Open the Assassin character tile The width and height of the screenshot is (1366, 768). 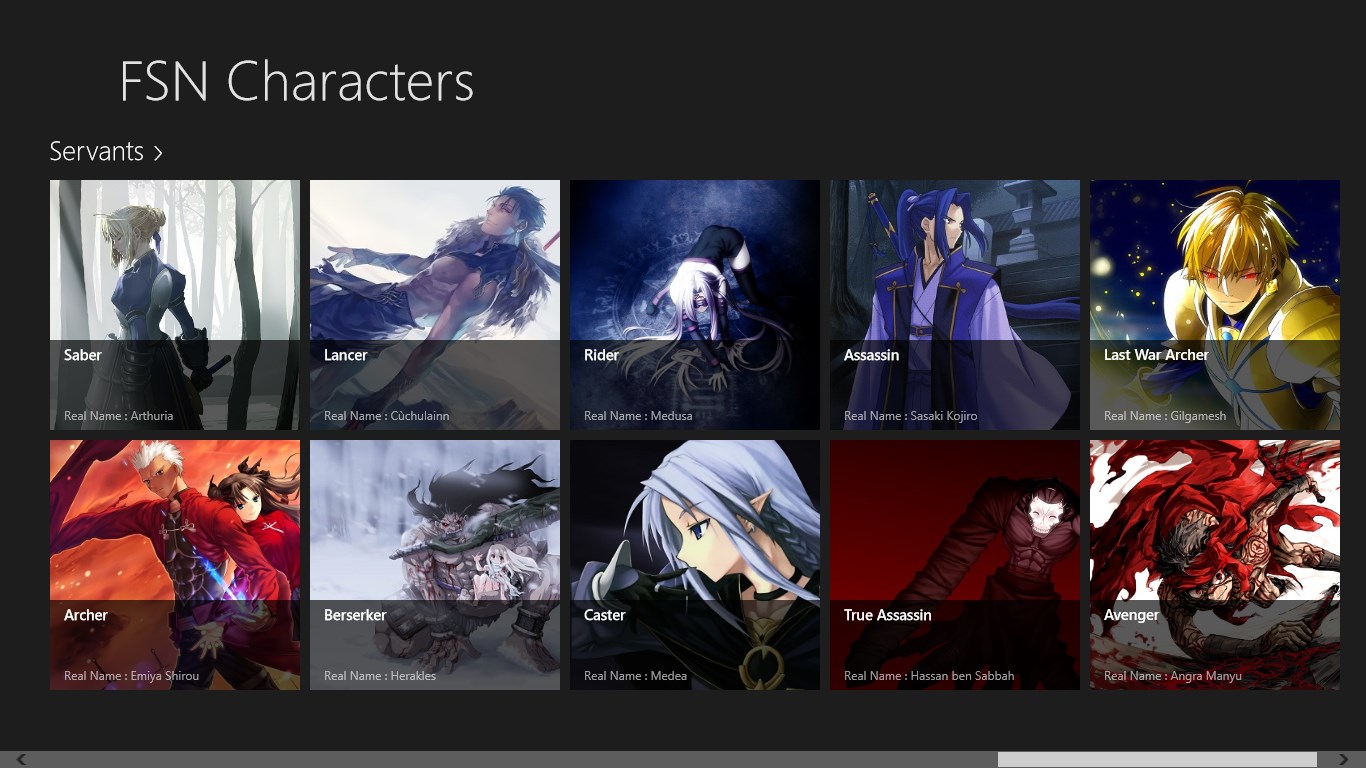(x=955, y=305)
